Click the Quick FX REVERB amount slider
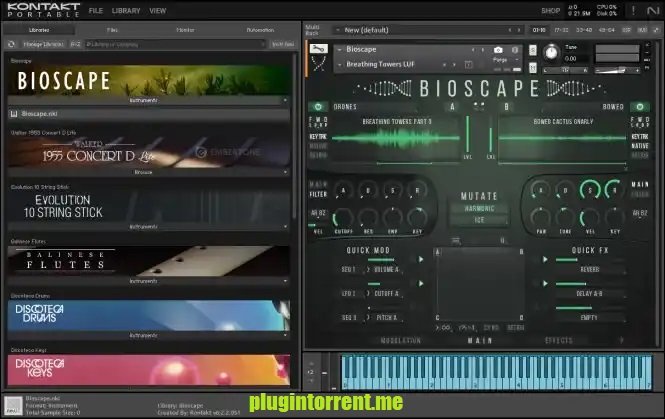Viewport: 665px width, 419px height. point(590,260)
